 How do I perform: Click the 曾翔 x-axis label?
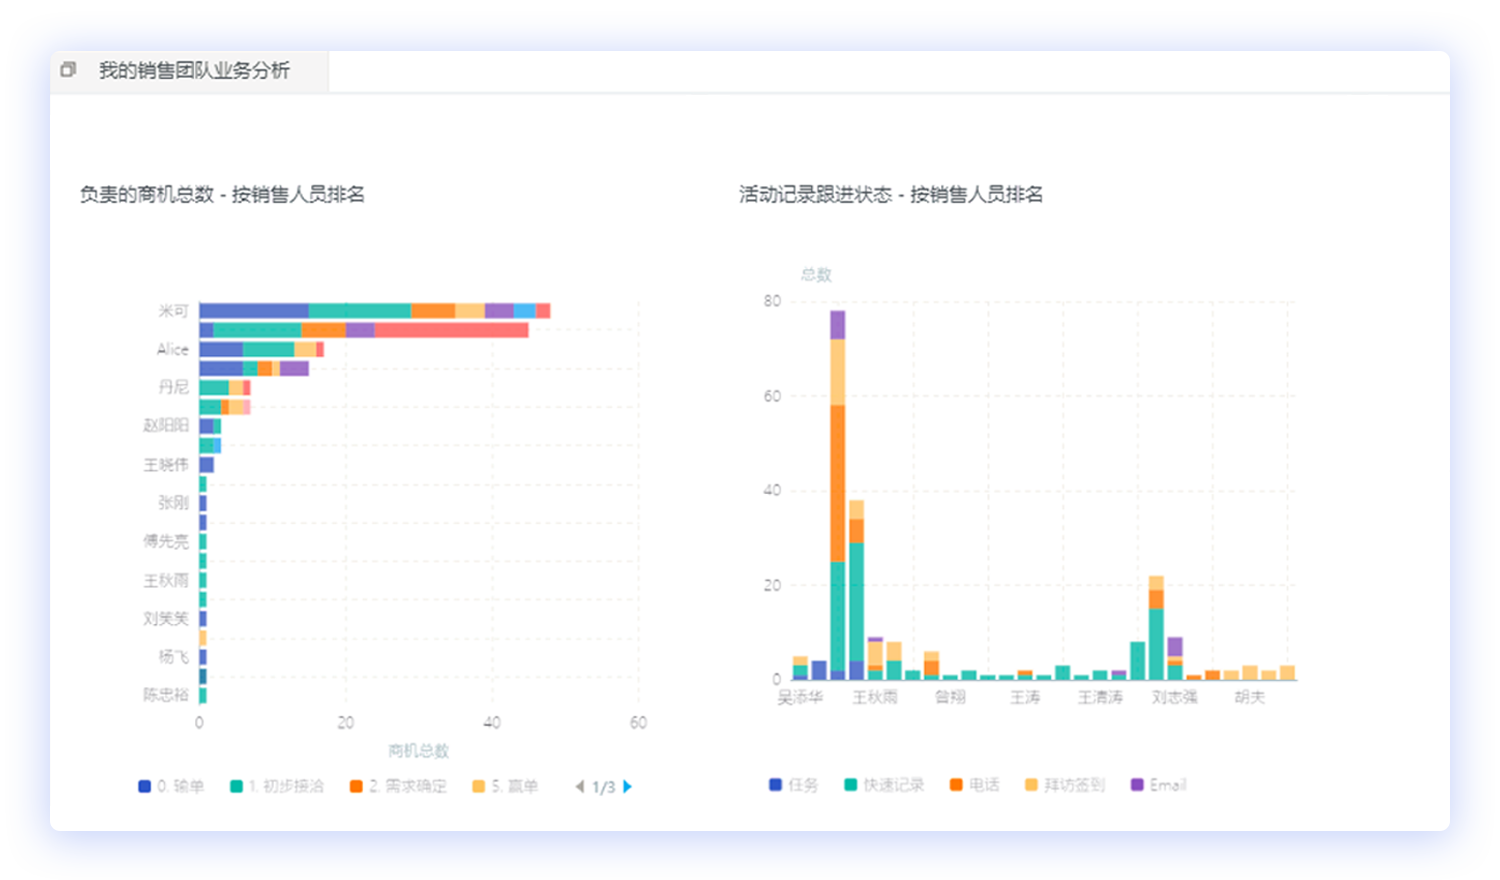pyautogui.click(x=950, y=697)
